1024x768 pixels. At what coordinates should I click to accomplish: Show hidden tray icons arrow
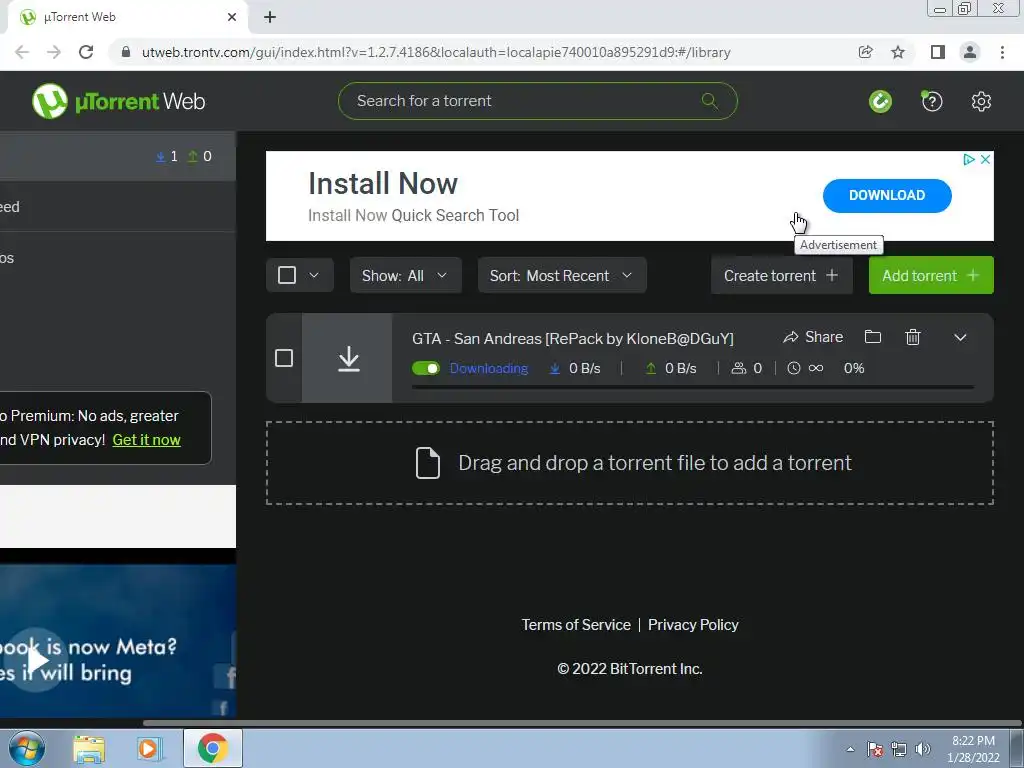click(x=850, y=749)
